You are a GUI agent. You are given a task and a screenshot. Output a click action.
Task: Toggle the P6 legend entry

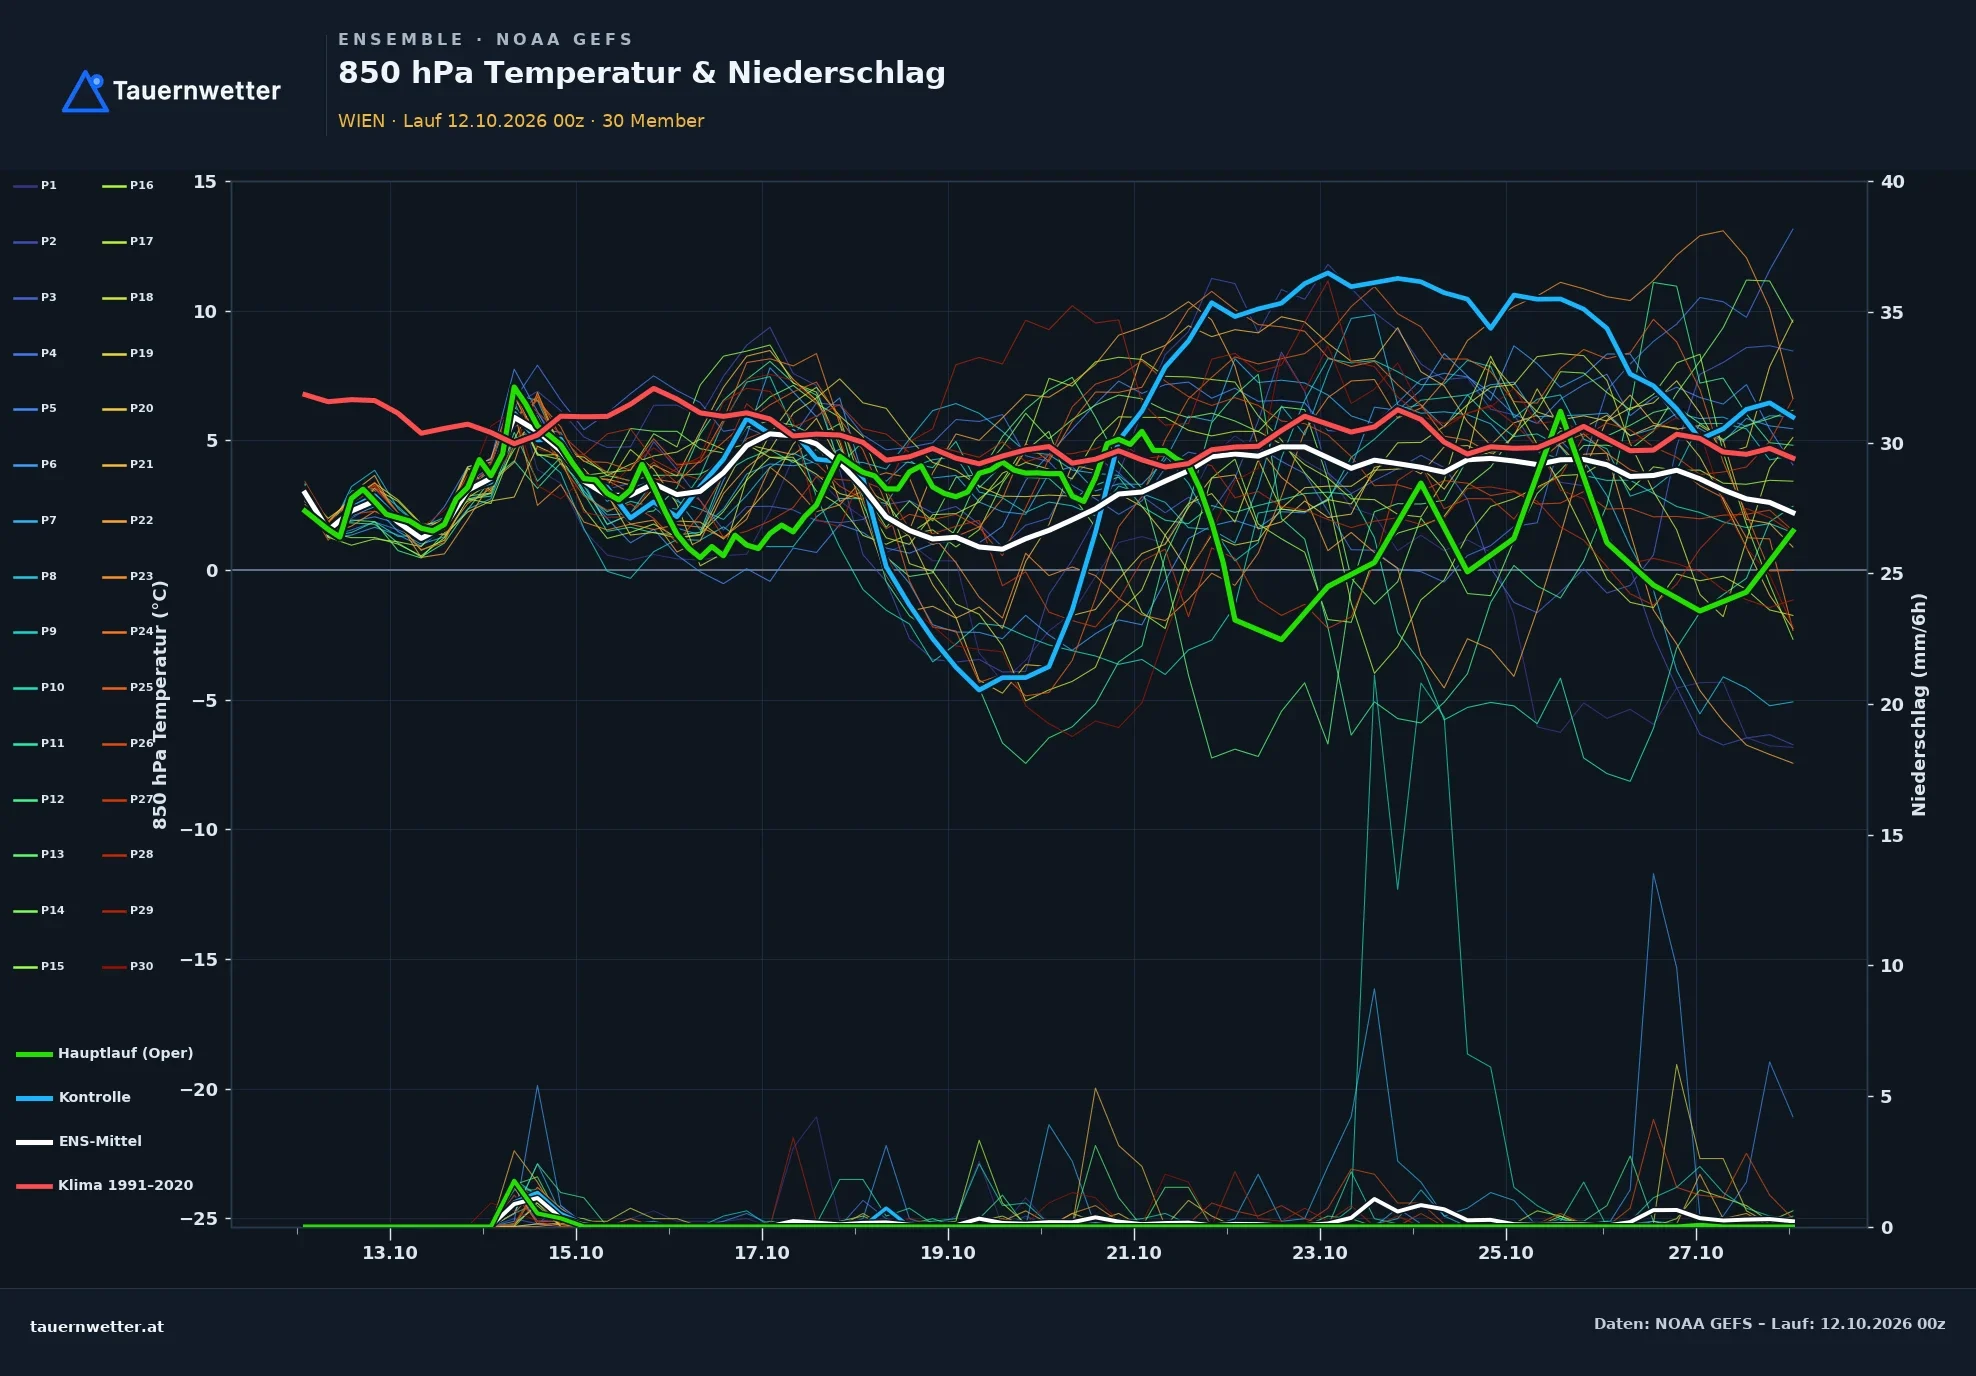[x=36, y=465]
